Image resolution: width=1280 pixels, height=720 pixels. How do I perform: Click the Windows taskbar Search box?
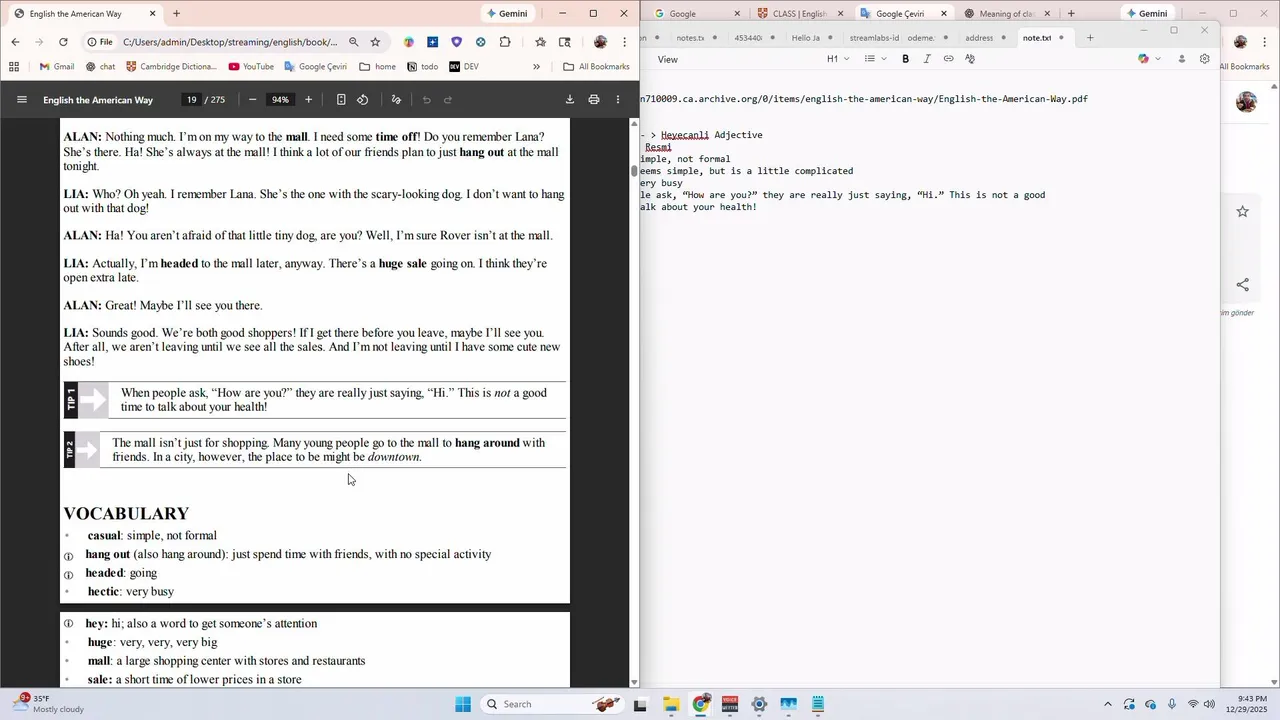552,704
